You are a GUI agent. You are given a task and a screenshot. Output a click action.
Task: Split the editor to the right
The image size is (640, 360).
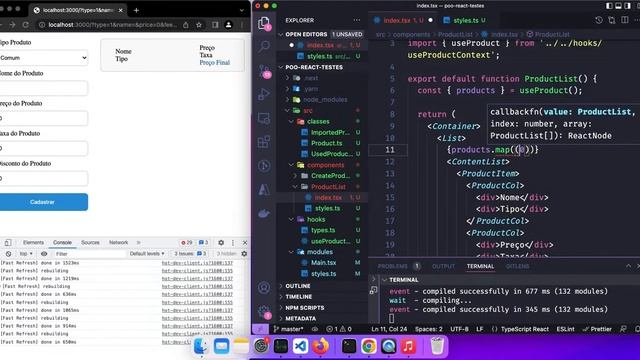(624, 20)
